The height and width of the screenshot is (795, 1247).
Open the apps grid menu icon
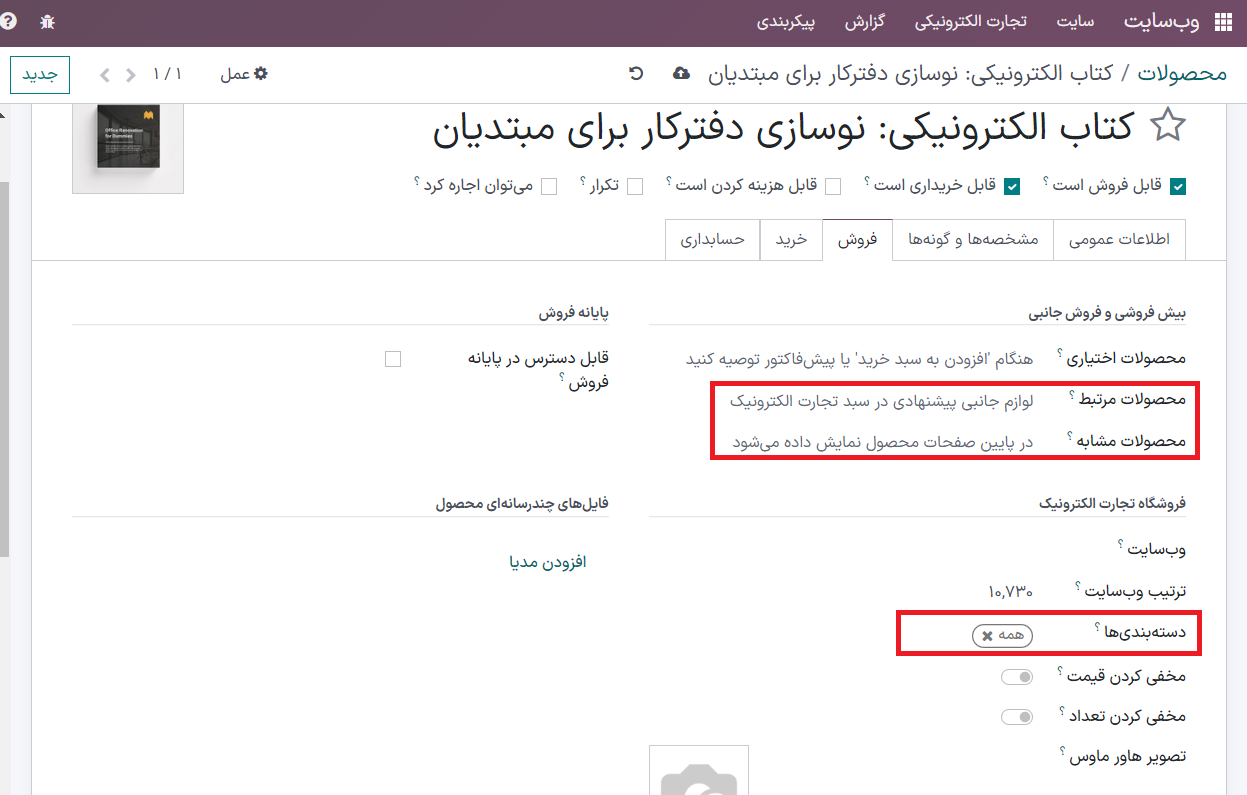click(1223, 22)
